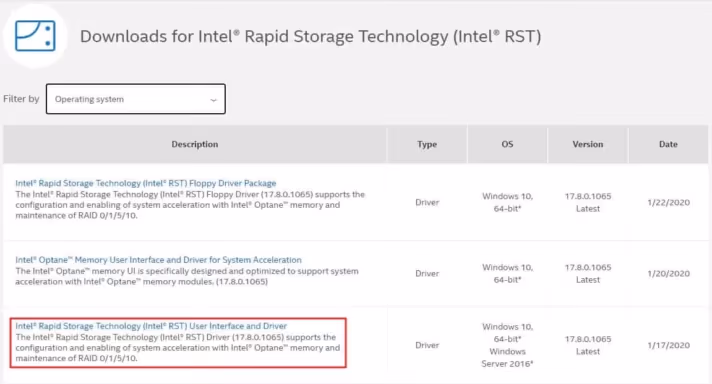Screen dimensions: 712x384
Task: Click the Optane memory UI description paragraph
Action: pyautogui.click(x=187, y=276)
